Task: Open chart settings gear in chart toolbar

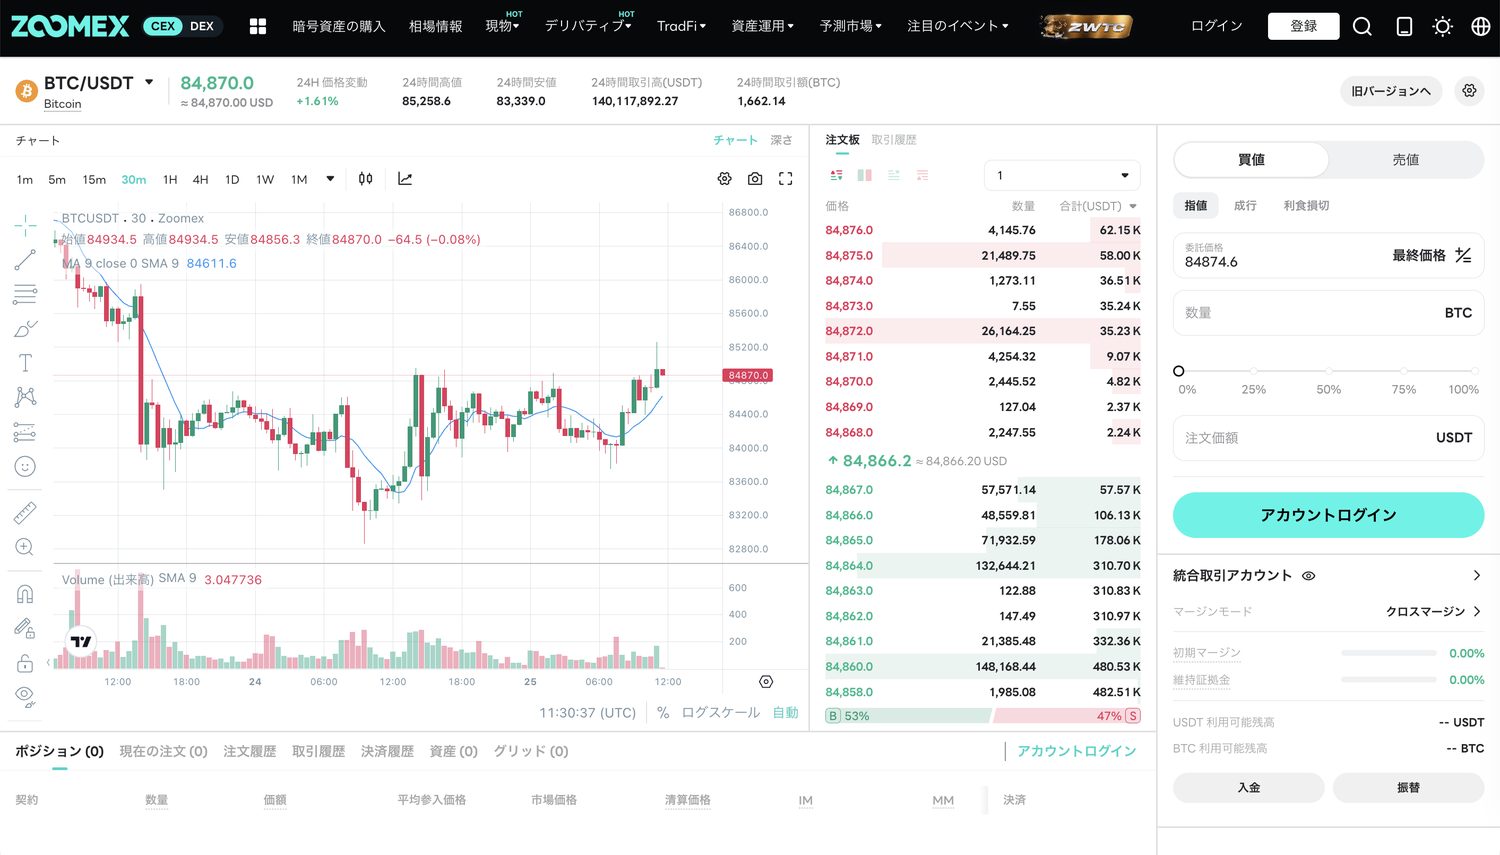Action: pos(724,179)
